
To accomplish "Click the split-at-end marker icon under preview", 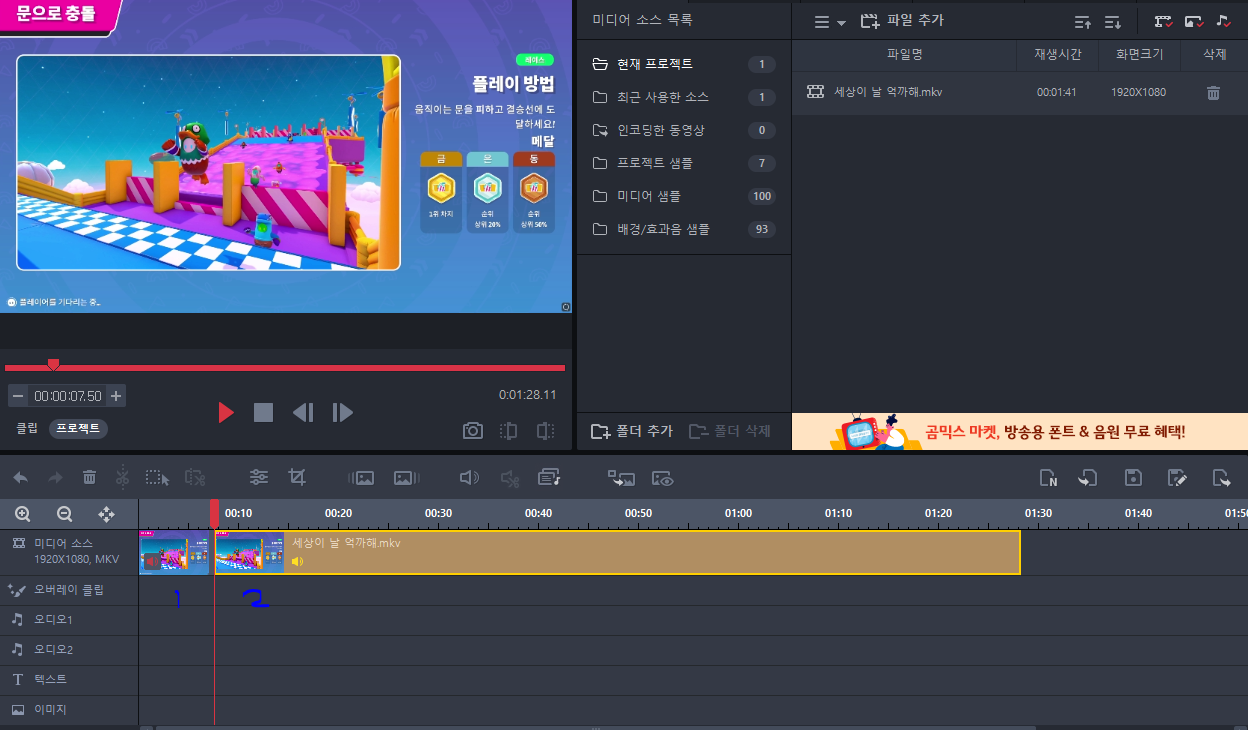I will point(545,431).
